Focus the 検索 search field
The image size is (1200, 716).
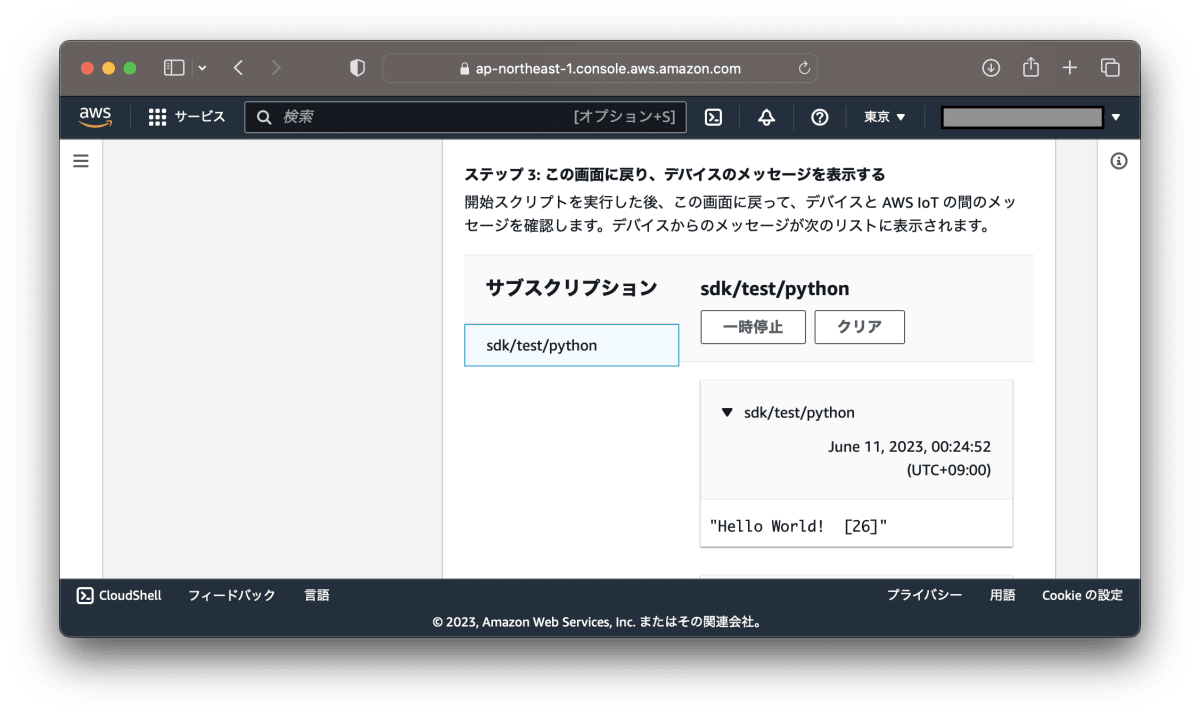coord(466,117)
